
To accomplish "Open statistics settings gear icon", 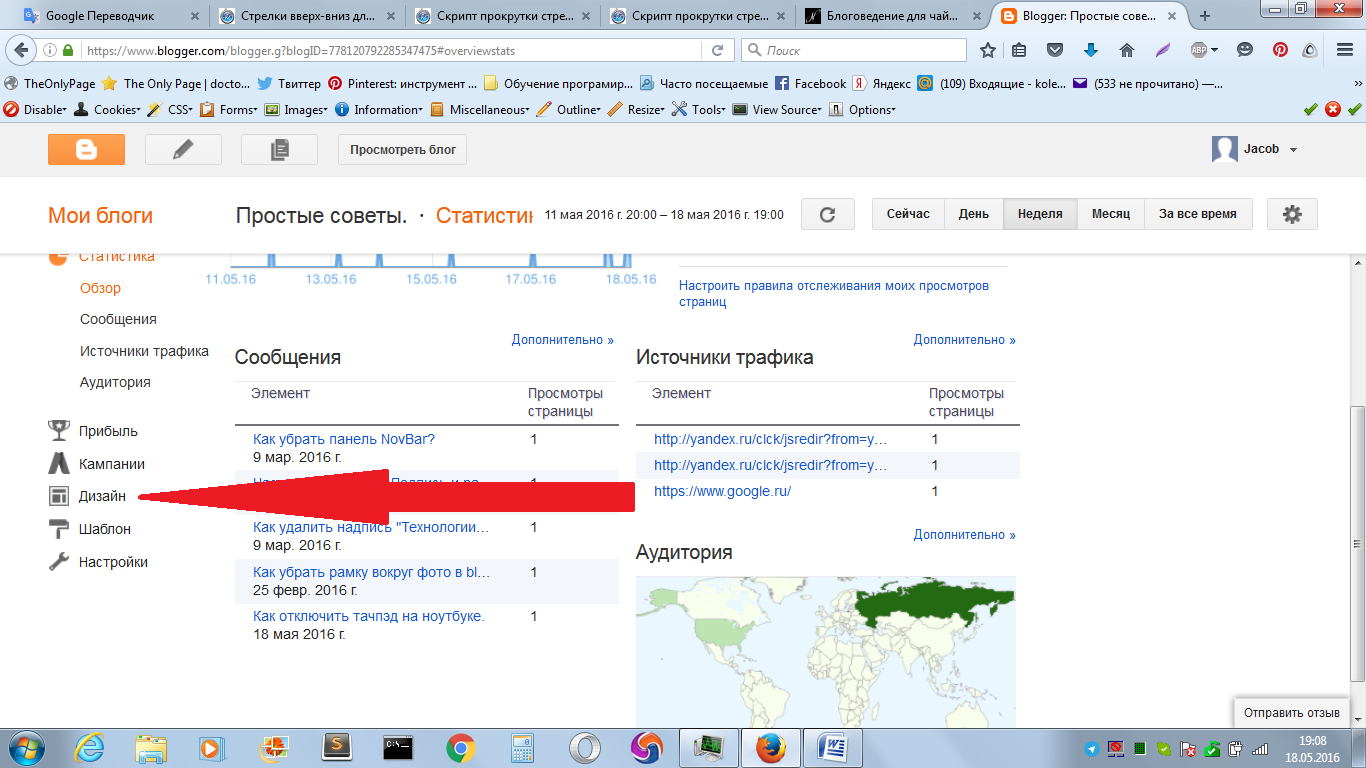I will pos(1292,214).
